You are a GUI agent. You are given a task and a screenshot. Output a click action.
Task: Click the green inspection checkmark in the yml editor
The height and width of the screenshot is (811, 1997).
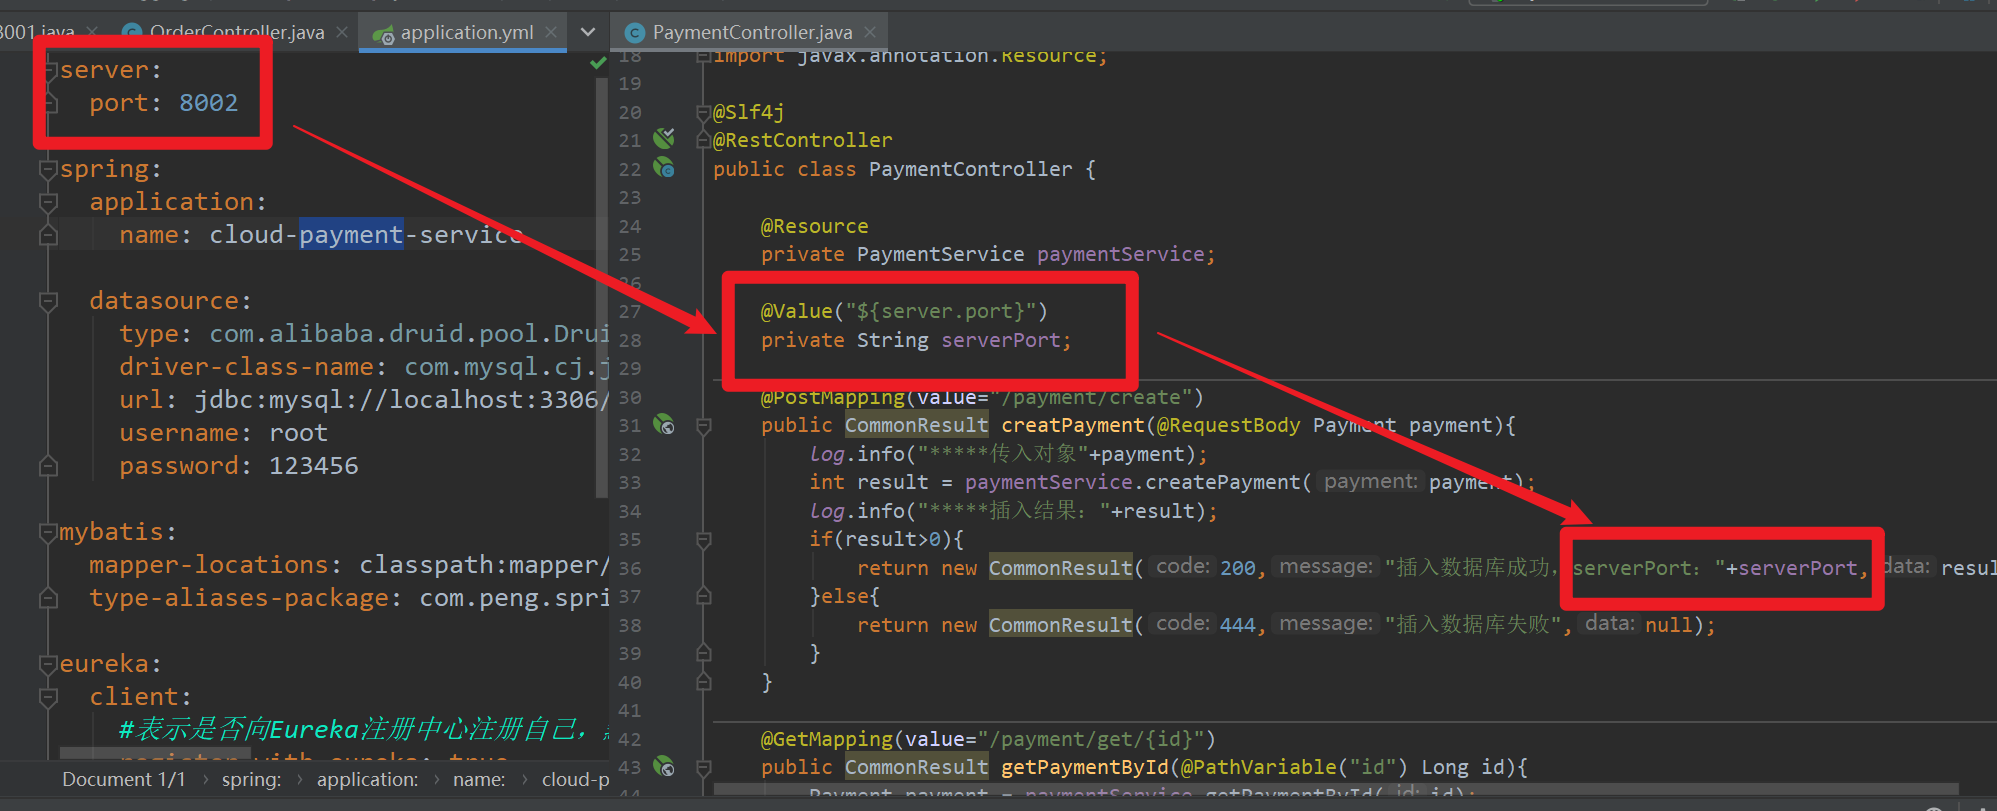tap(598, 63)
